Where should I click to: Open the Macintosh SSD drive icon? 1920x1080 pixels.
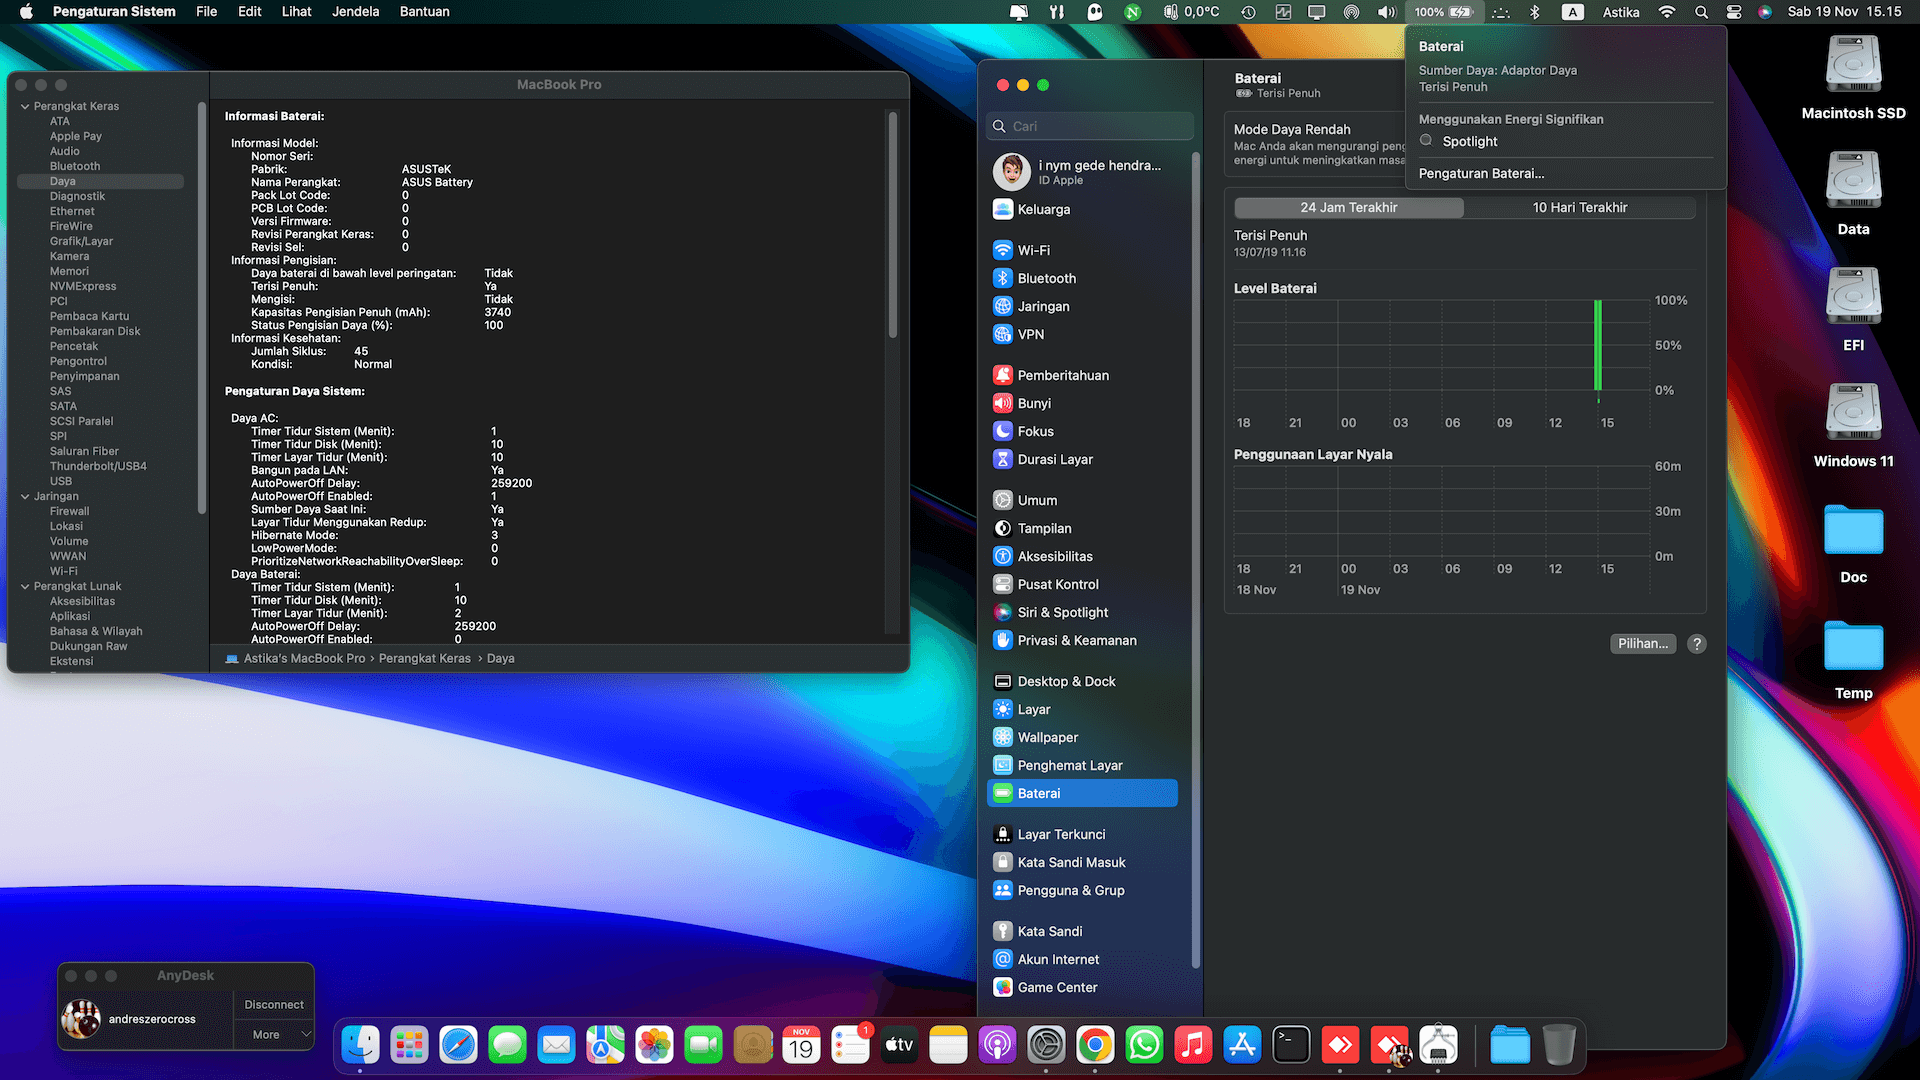1853,77
